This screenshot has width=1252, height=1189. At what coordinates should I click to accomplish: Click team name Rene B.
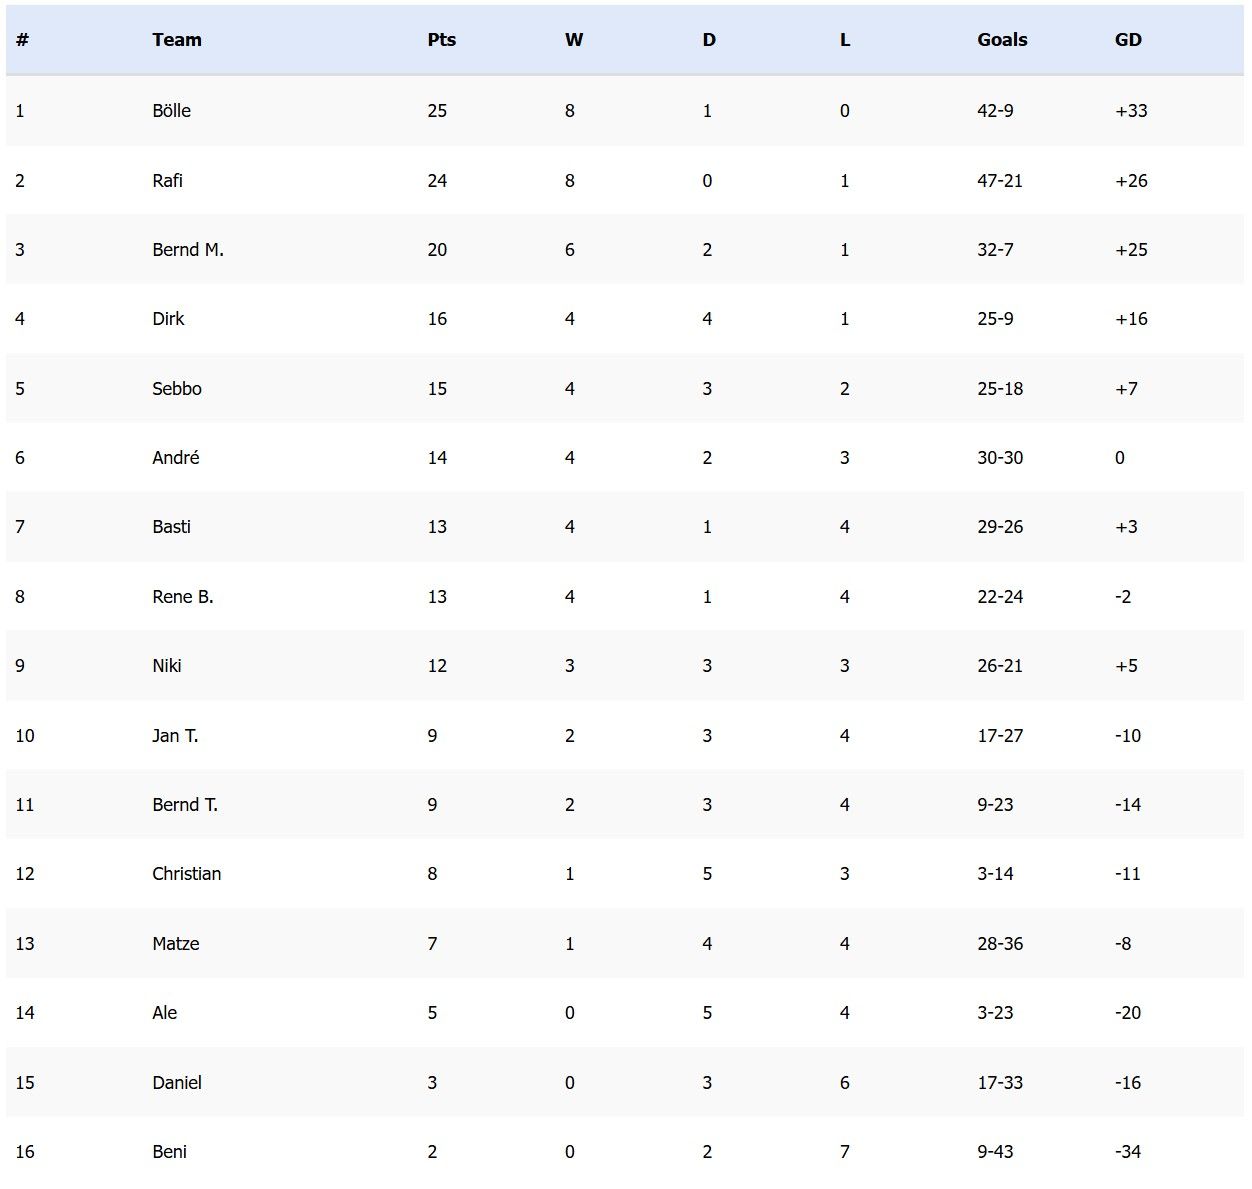pyautogui.click(x=183, y=597)
